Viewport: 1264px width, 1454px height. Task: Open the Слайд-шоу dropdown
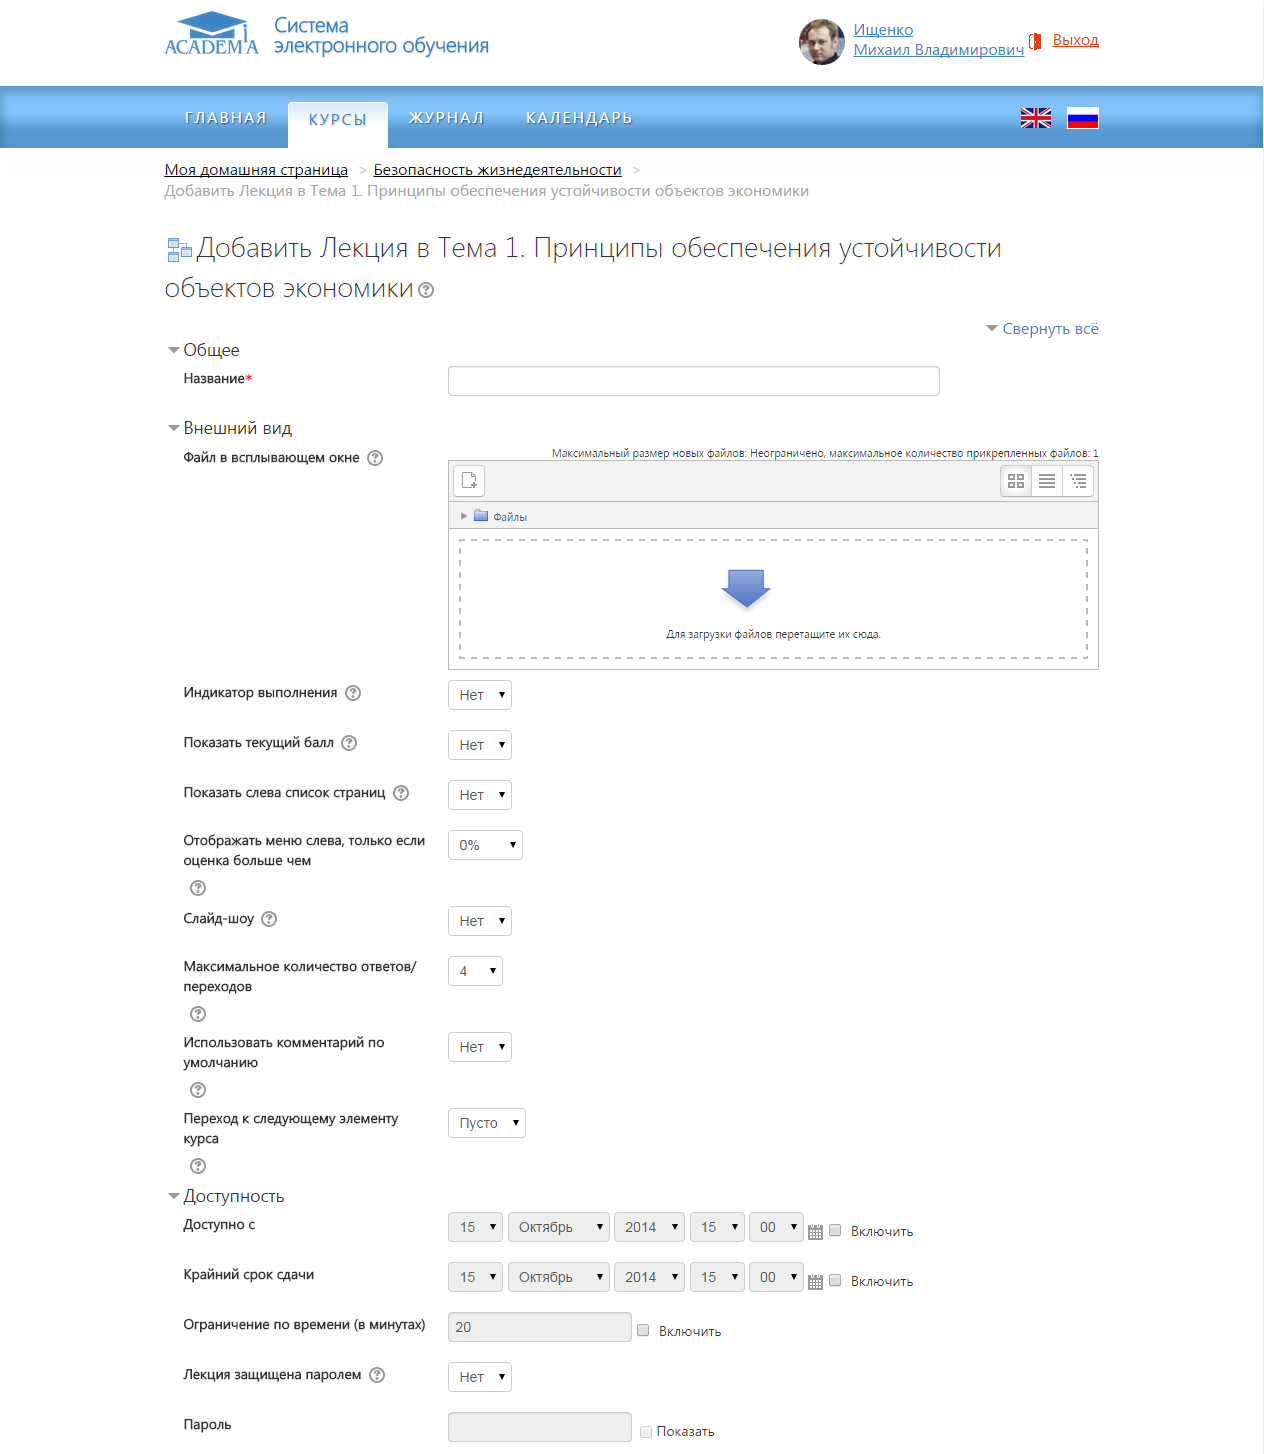(480, 921)
